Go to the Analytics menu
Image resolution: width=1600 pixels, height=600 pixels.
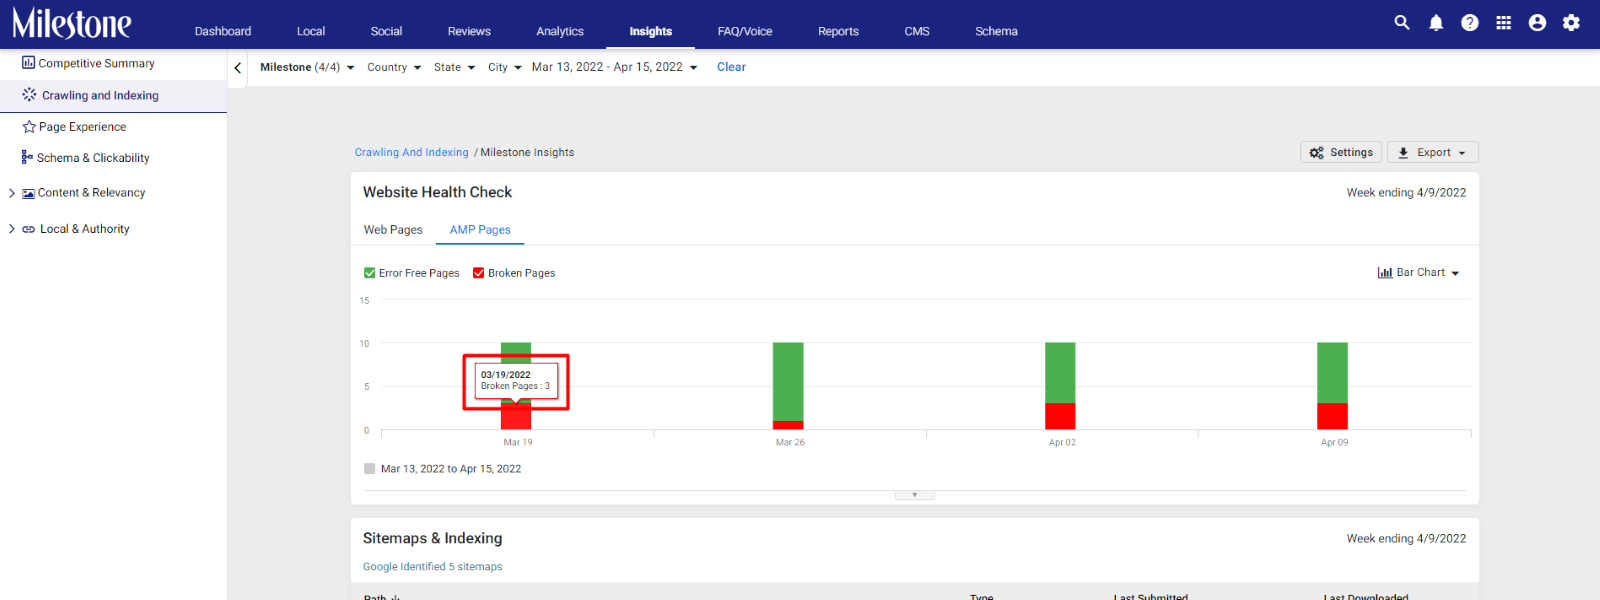coord(560,31)
